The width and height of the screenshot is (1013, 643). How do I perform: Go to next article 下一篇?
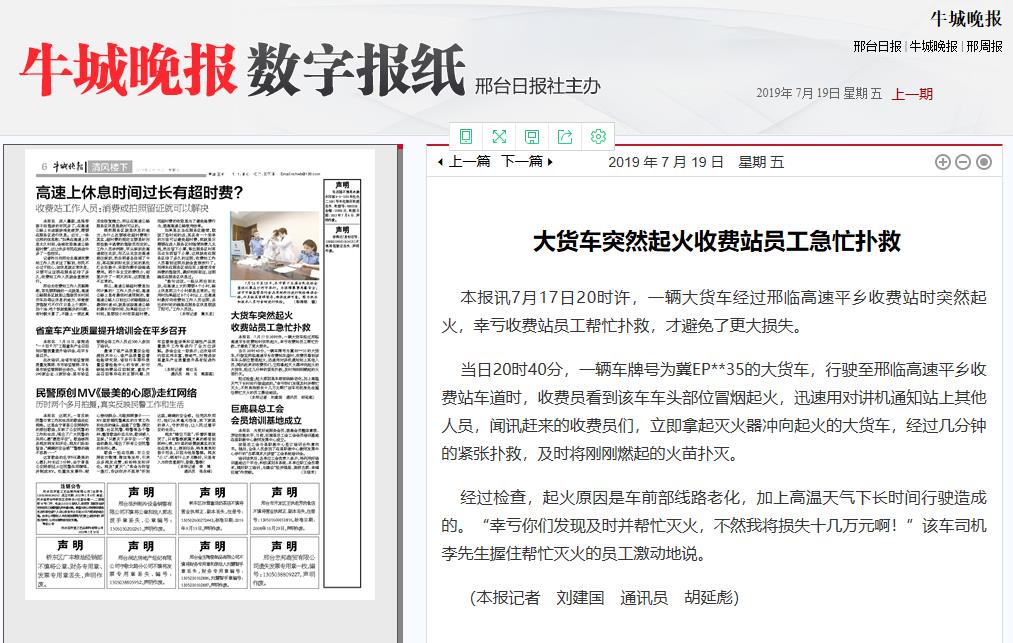527,162
